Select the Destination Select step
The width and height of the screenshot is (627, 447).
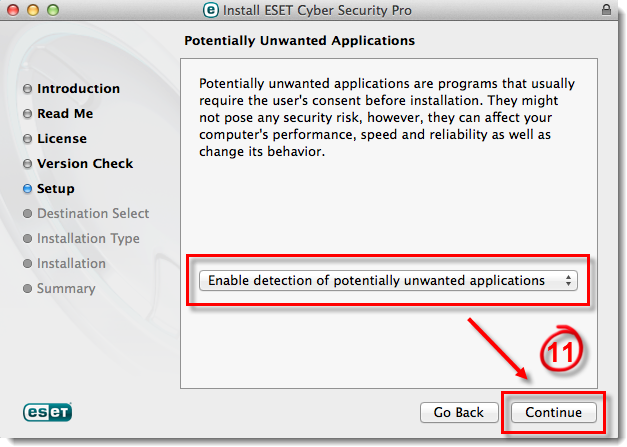[x=93, y=214]
